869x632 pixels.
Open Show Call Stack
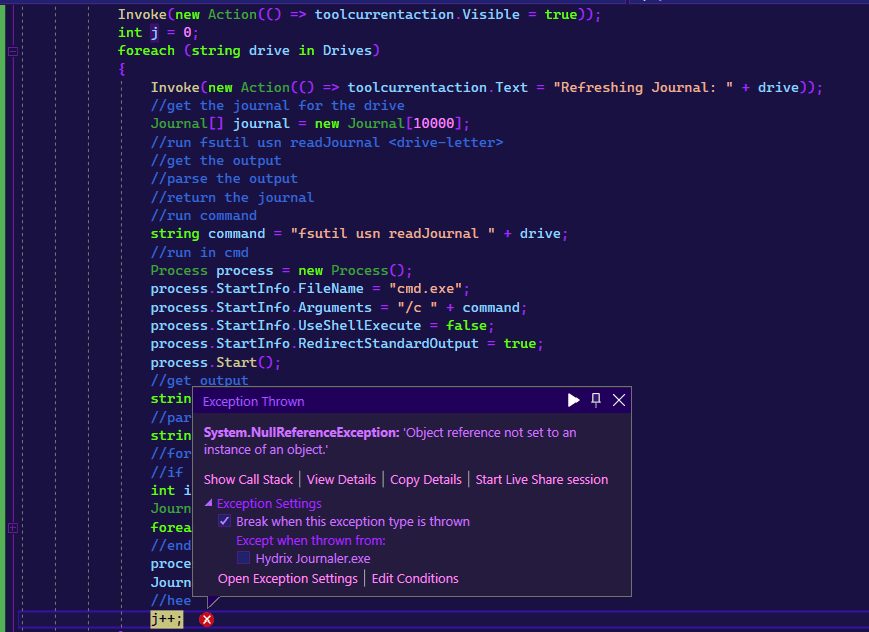(x=248, y=479)
